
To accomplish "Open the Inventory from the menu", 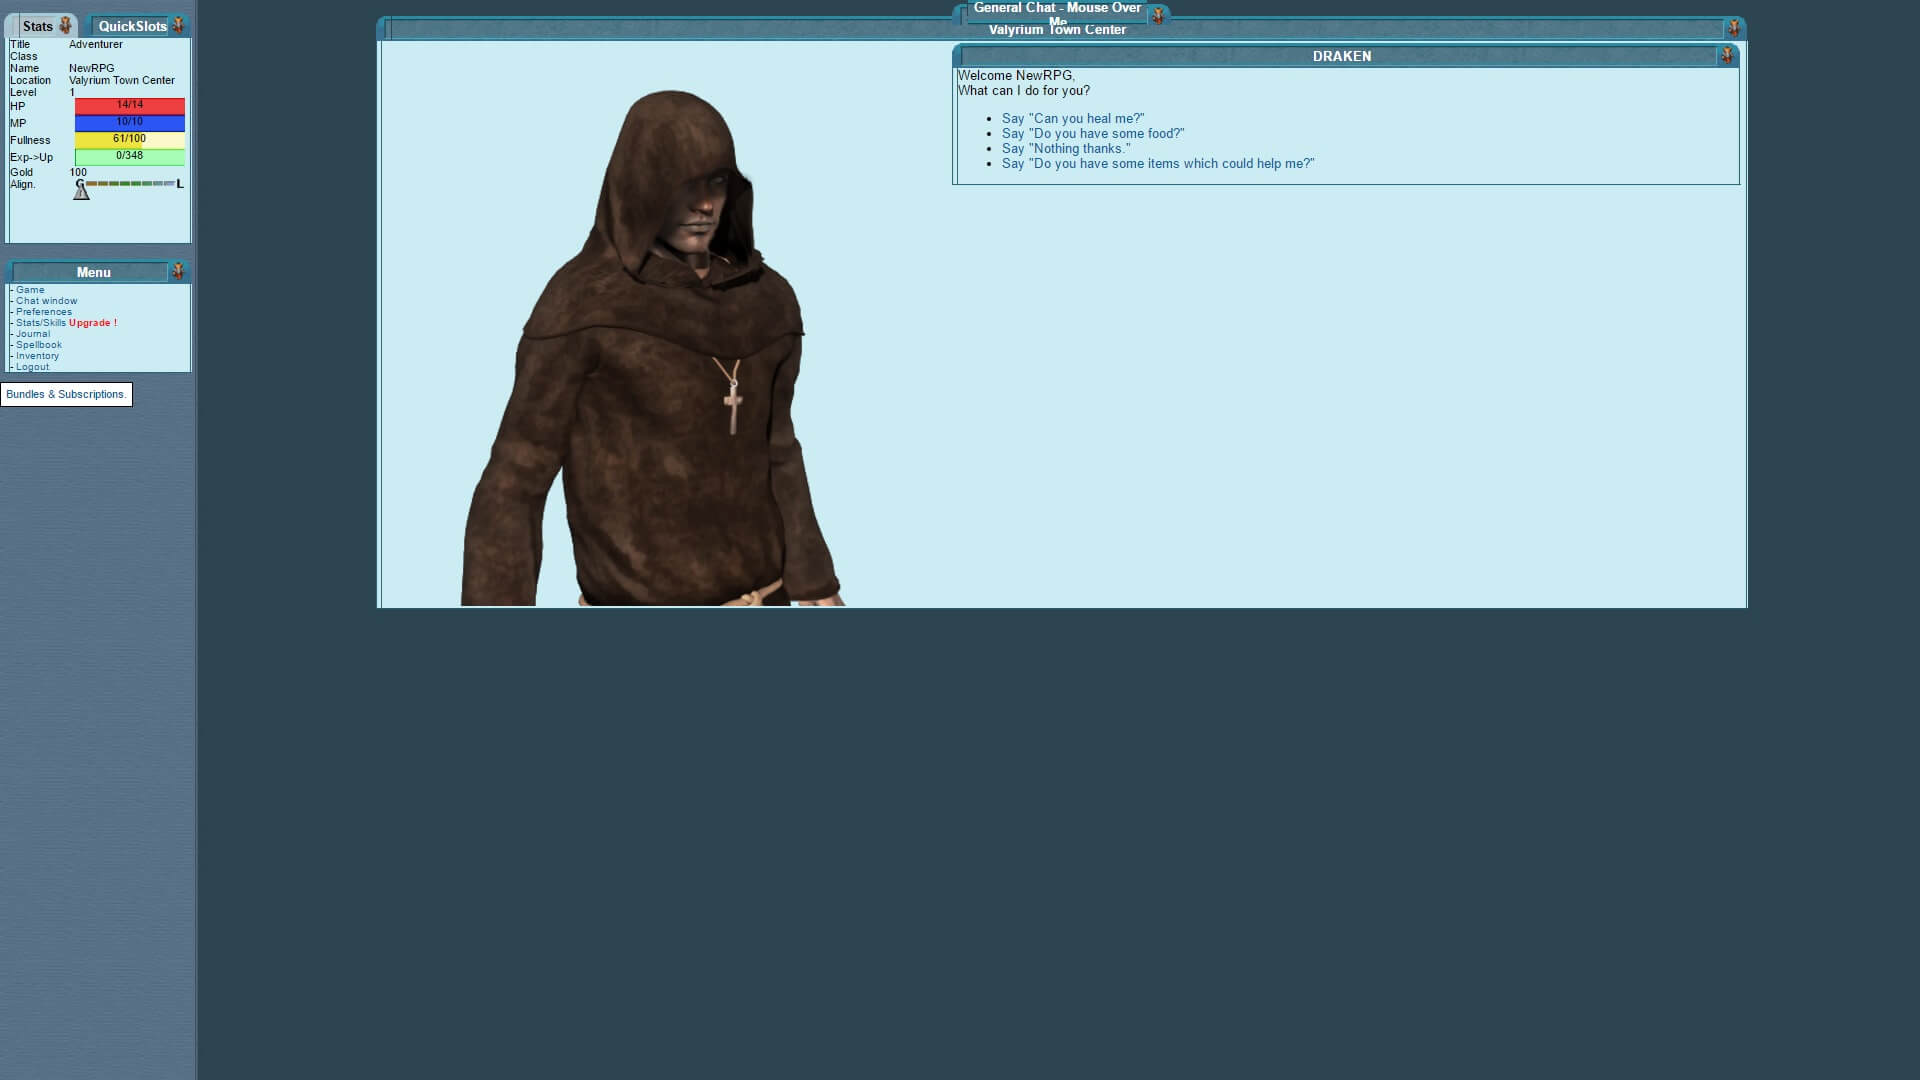I will pyautogui.click(x=37, y=356).
